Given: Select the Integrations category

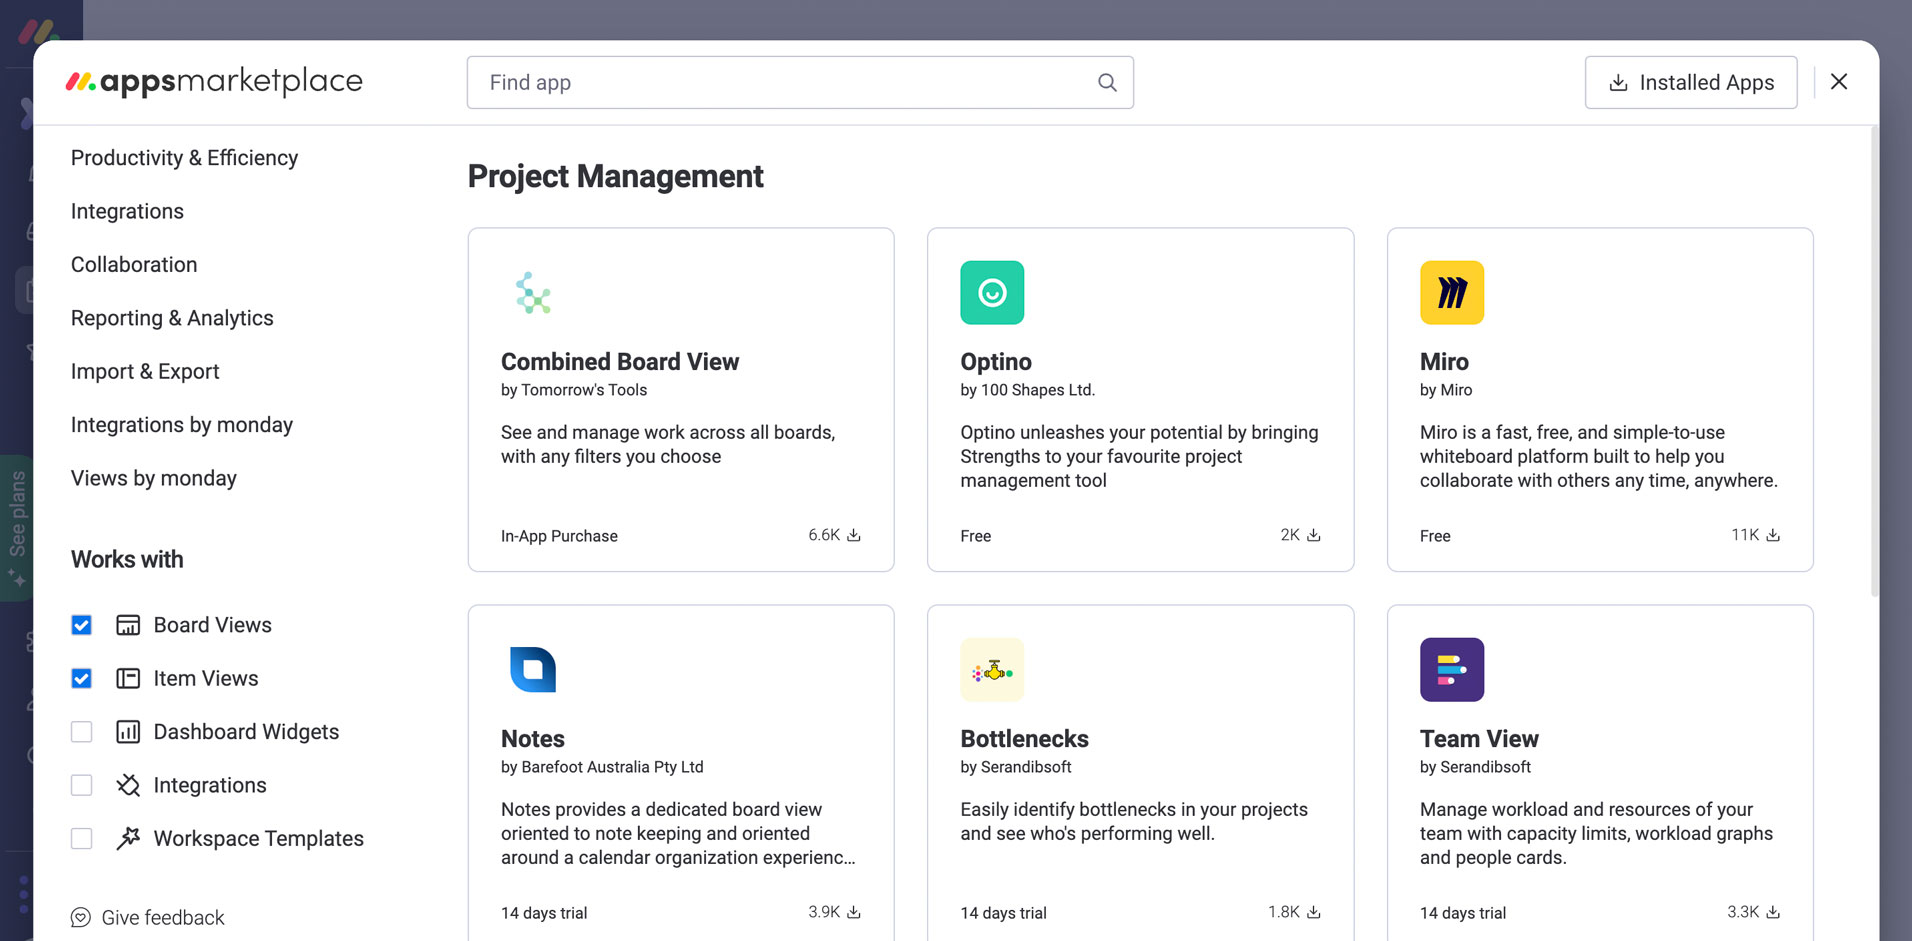Looking at the screenshot, I should coord(128,211).
